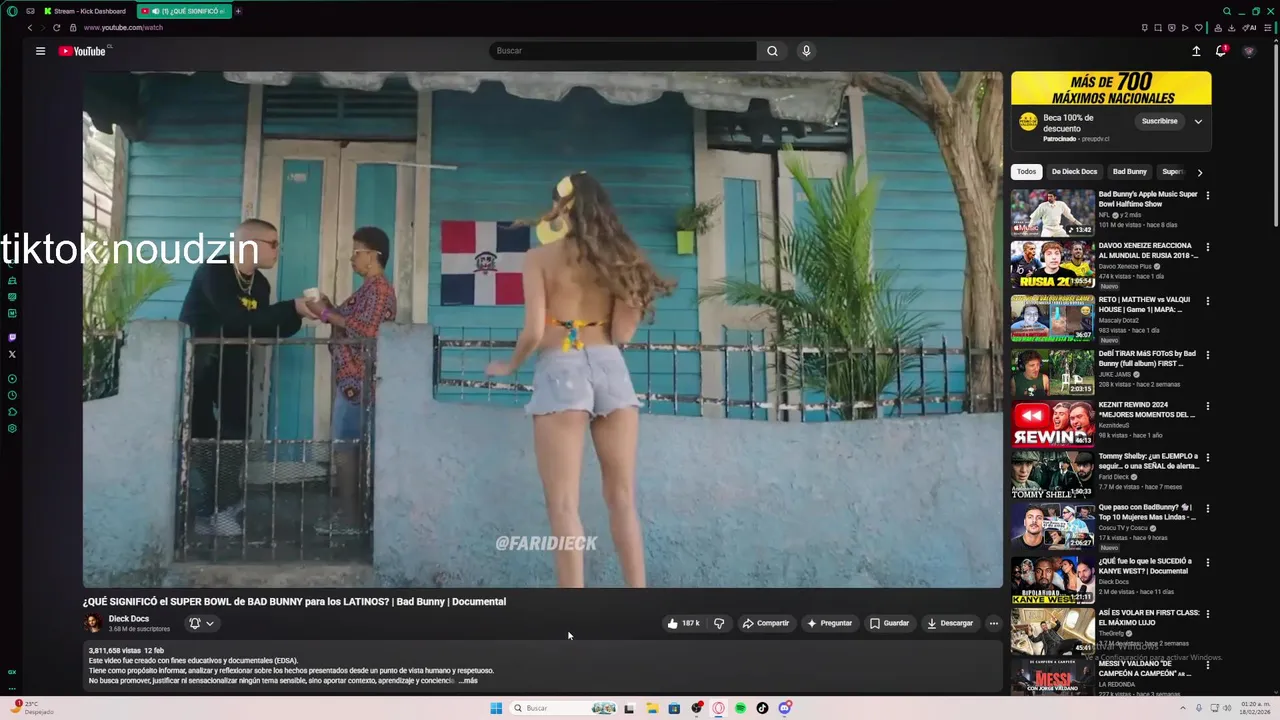Open the browser search tabs magnifier

click(x=1227, y=11)
